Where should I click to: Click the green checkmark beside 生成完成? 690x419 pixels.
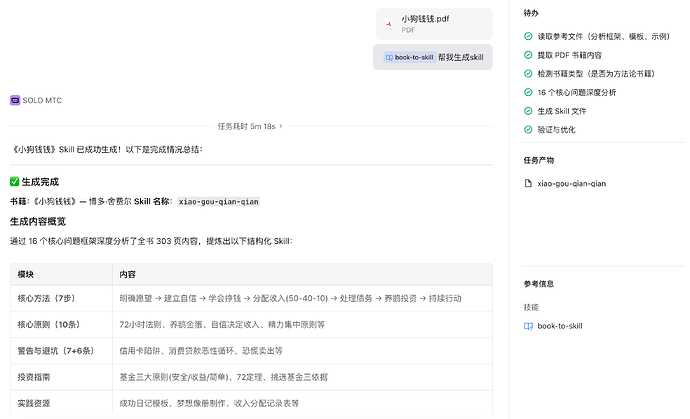15,181
